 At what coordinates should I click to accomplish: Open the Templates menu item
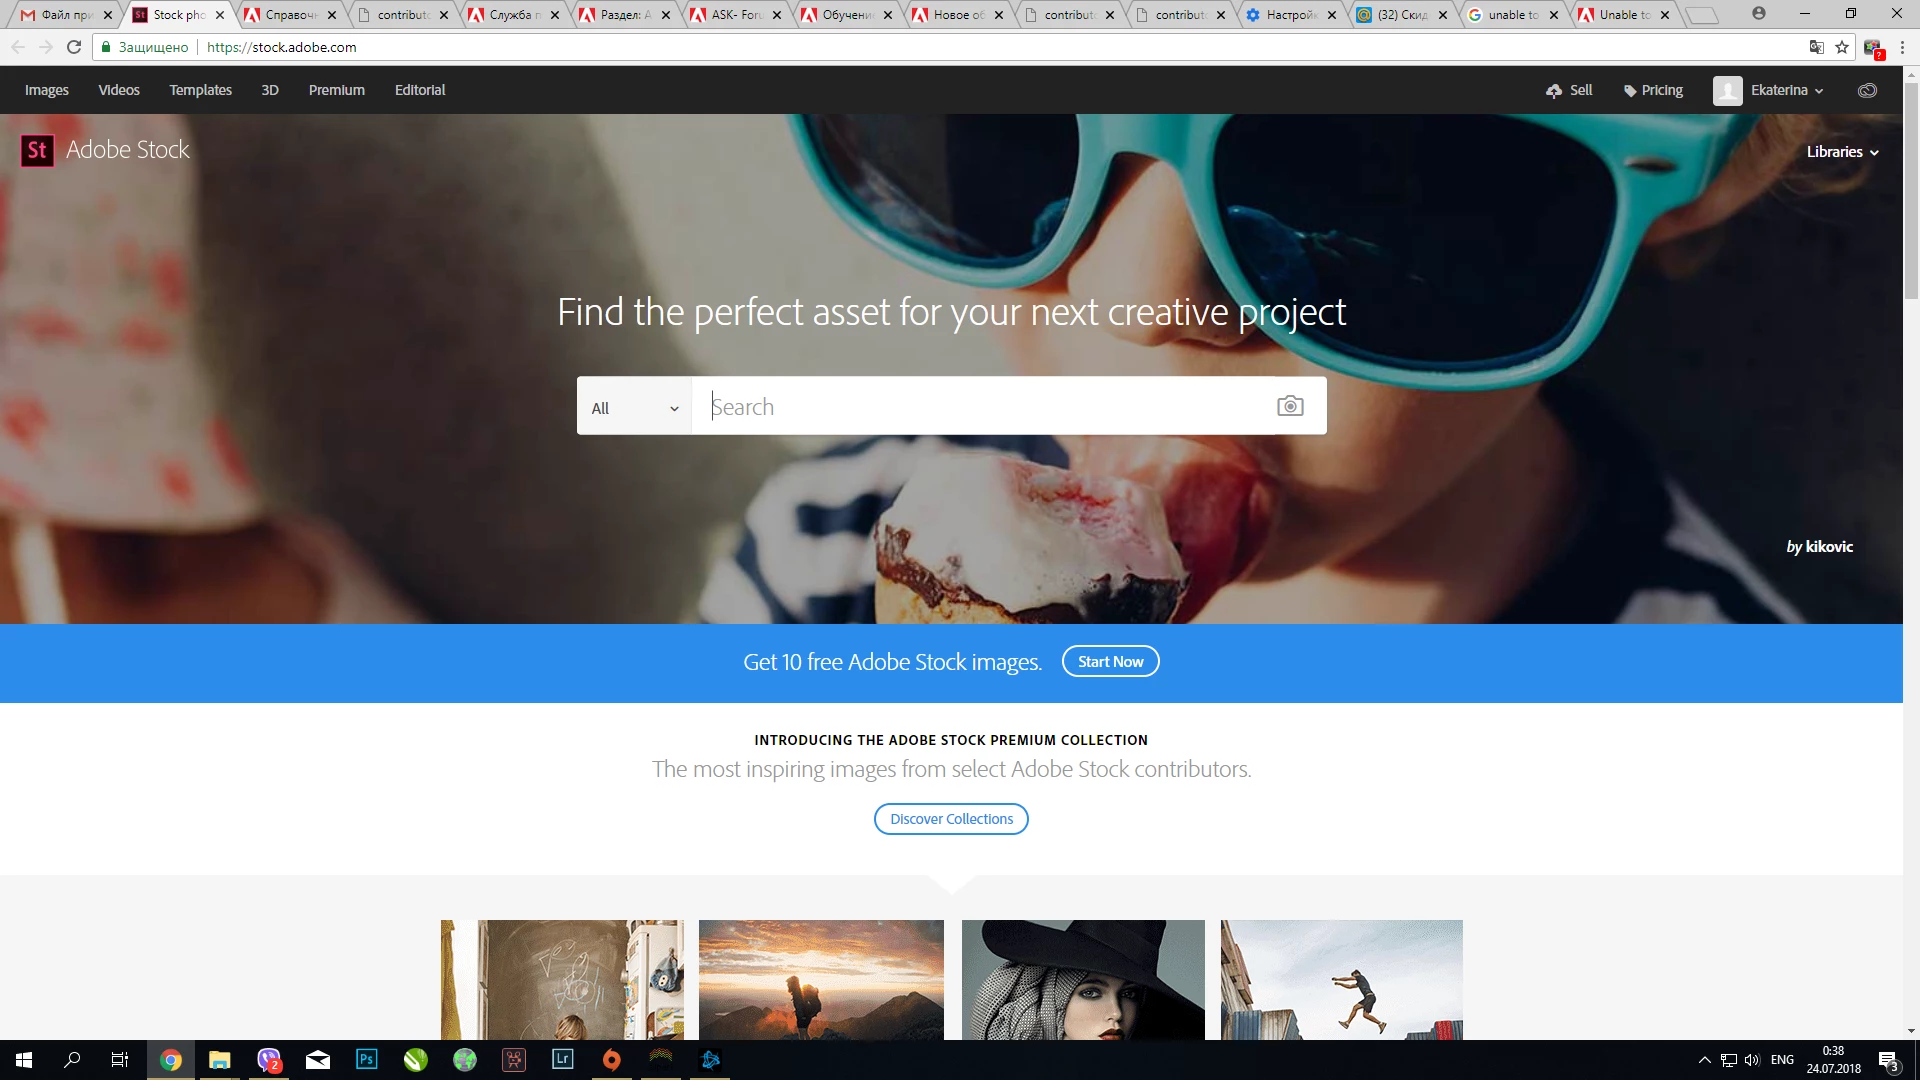pos(200,90)
